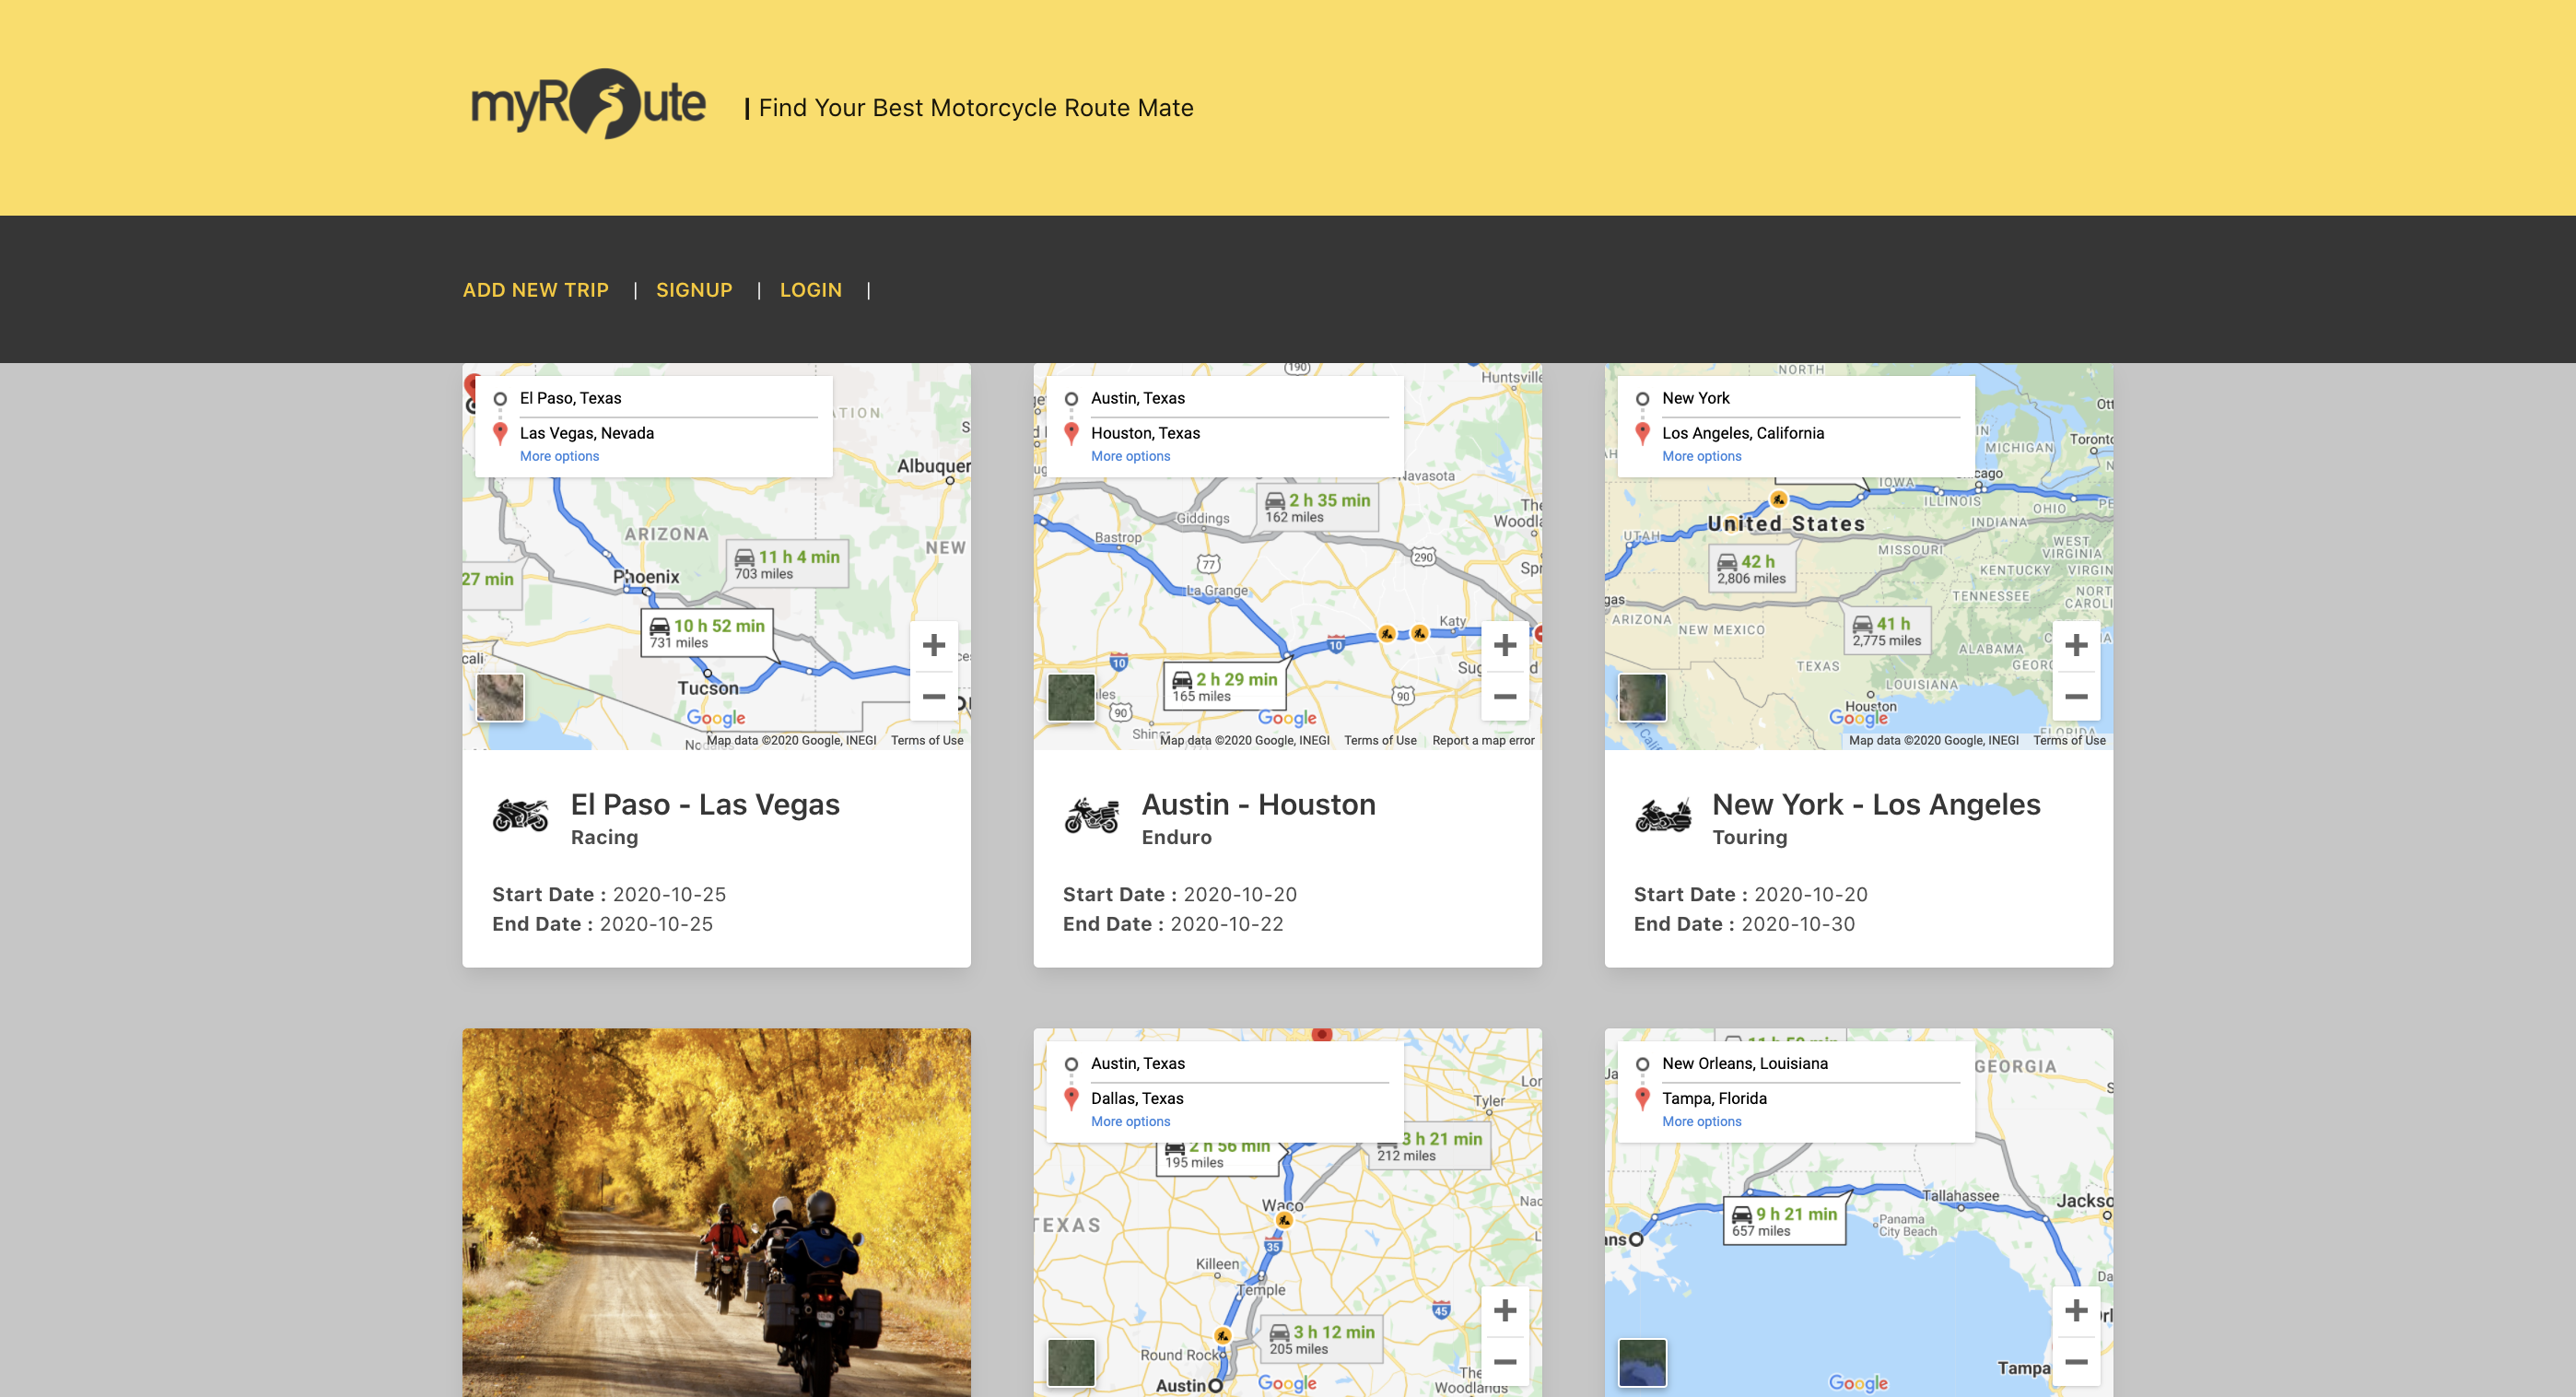The width and height of the screenshot is (2576, 1397).
Task: Click More options under Houston, Texas
Action: [x=1130, y=456]
